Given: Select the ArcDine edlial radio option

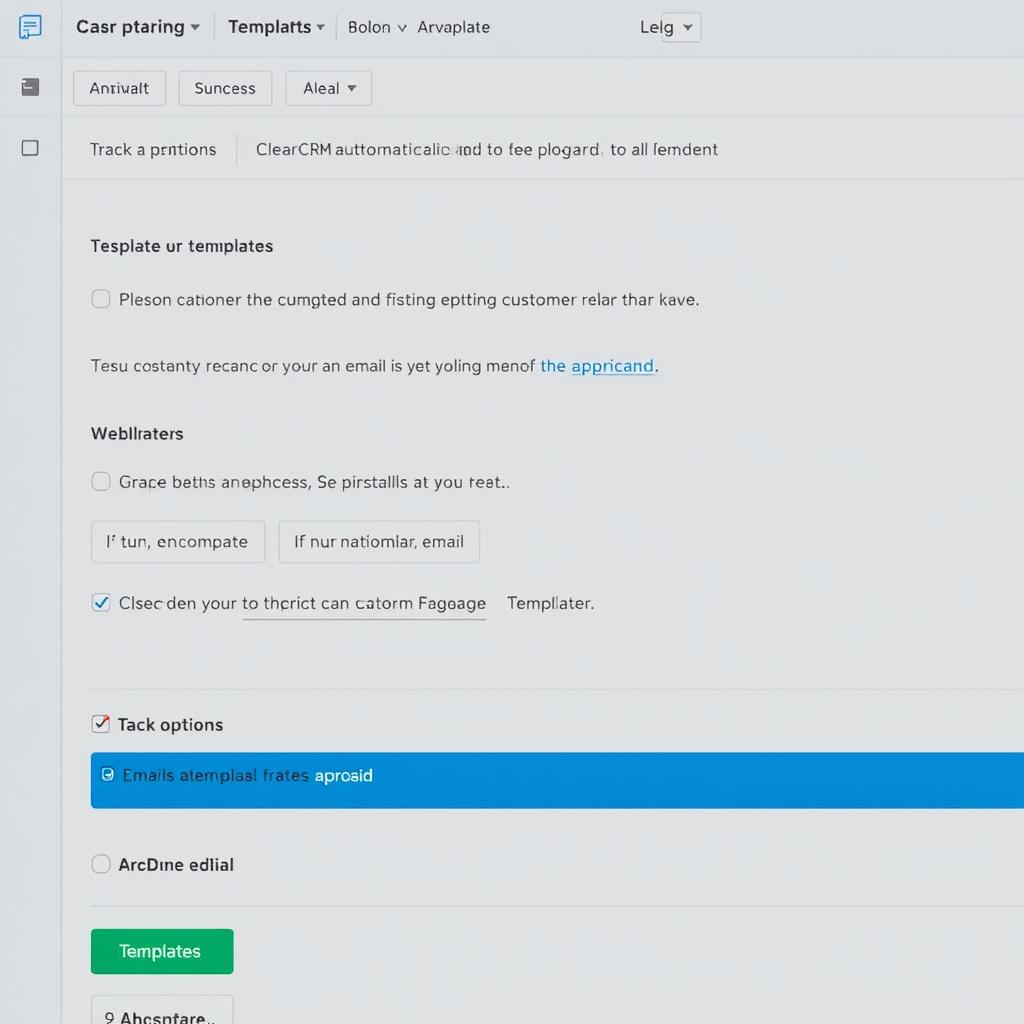Looking at the screenshot, I should click(x=101, y=864).
